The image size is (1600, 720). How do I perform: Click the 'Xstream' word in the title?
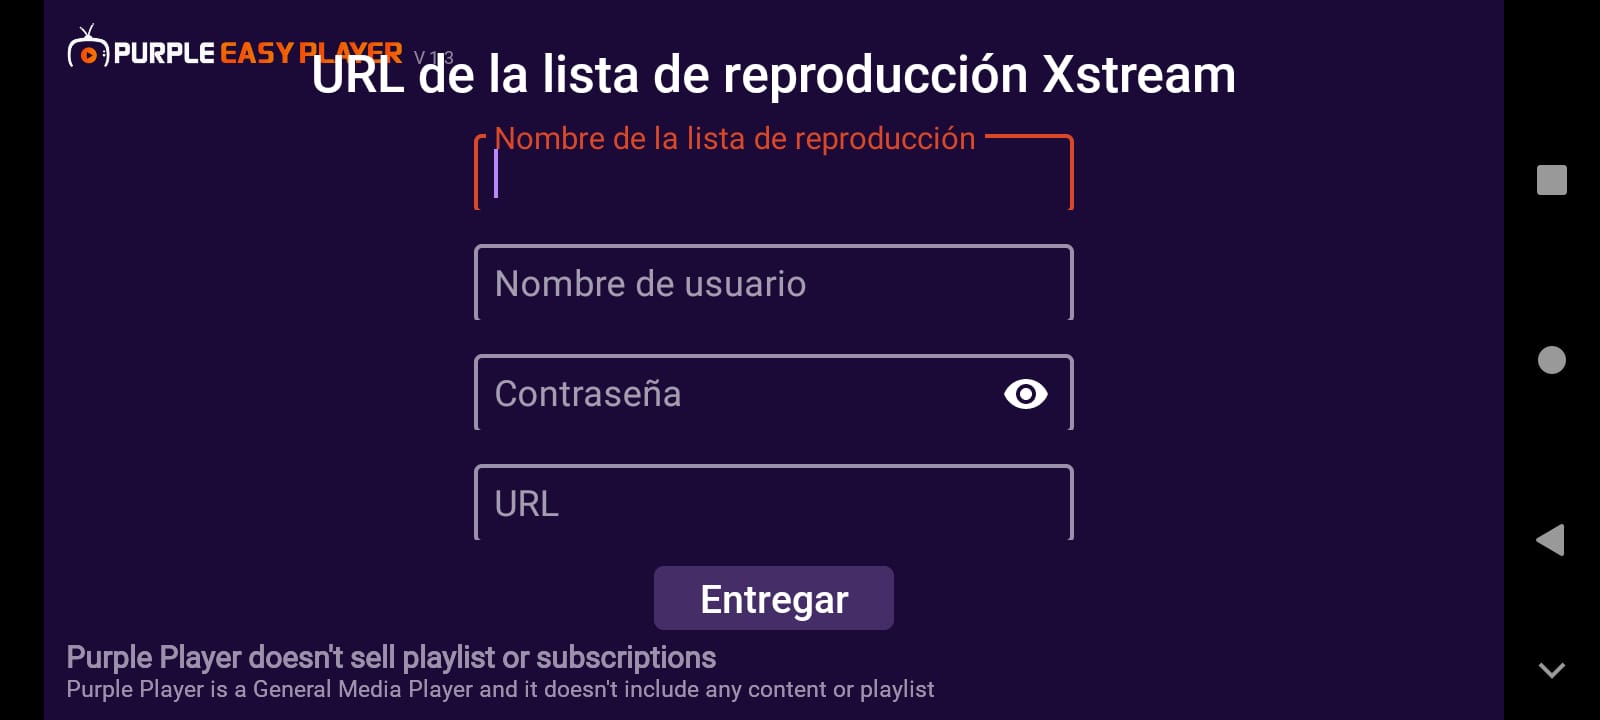pos(1139,75)
